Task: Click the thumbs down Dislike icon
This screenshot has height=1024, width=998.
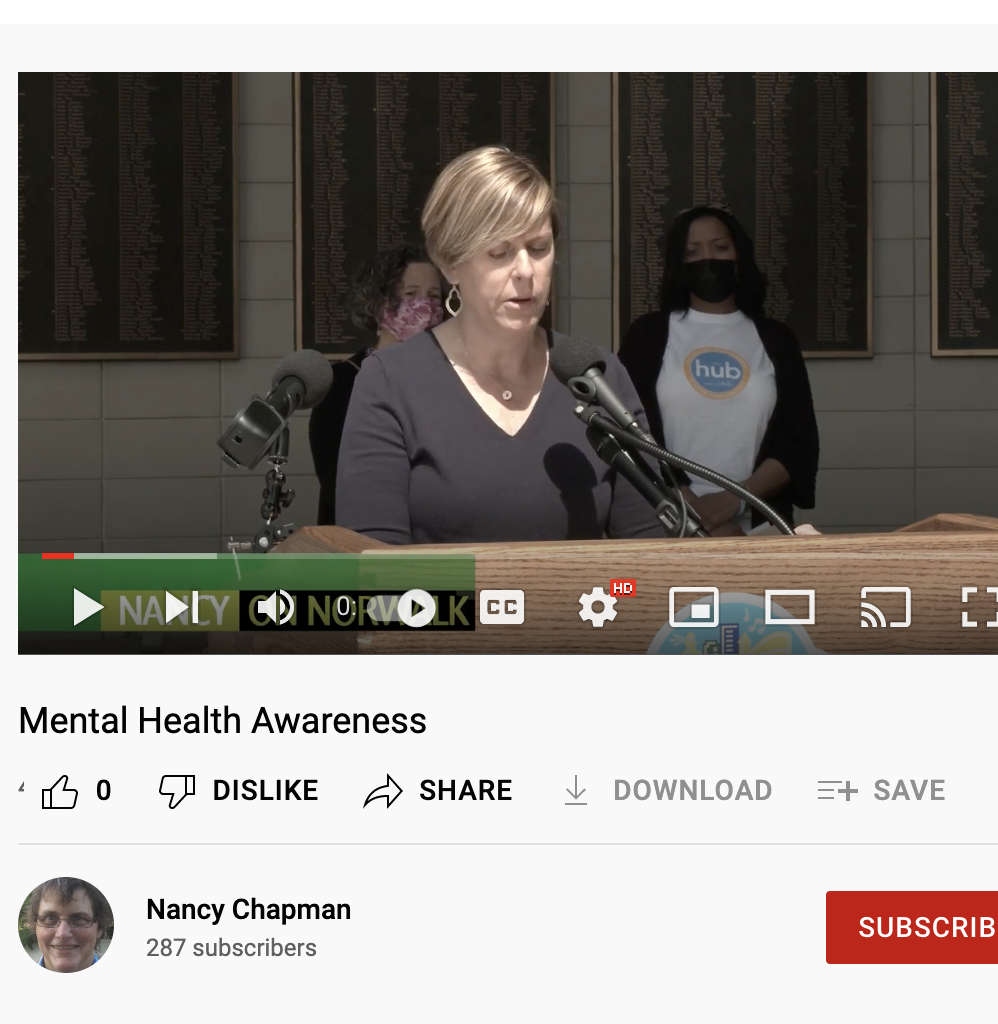Action: (177, 791)
